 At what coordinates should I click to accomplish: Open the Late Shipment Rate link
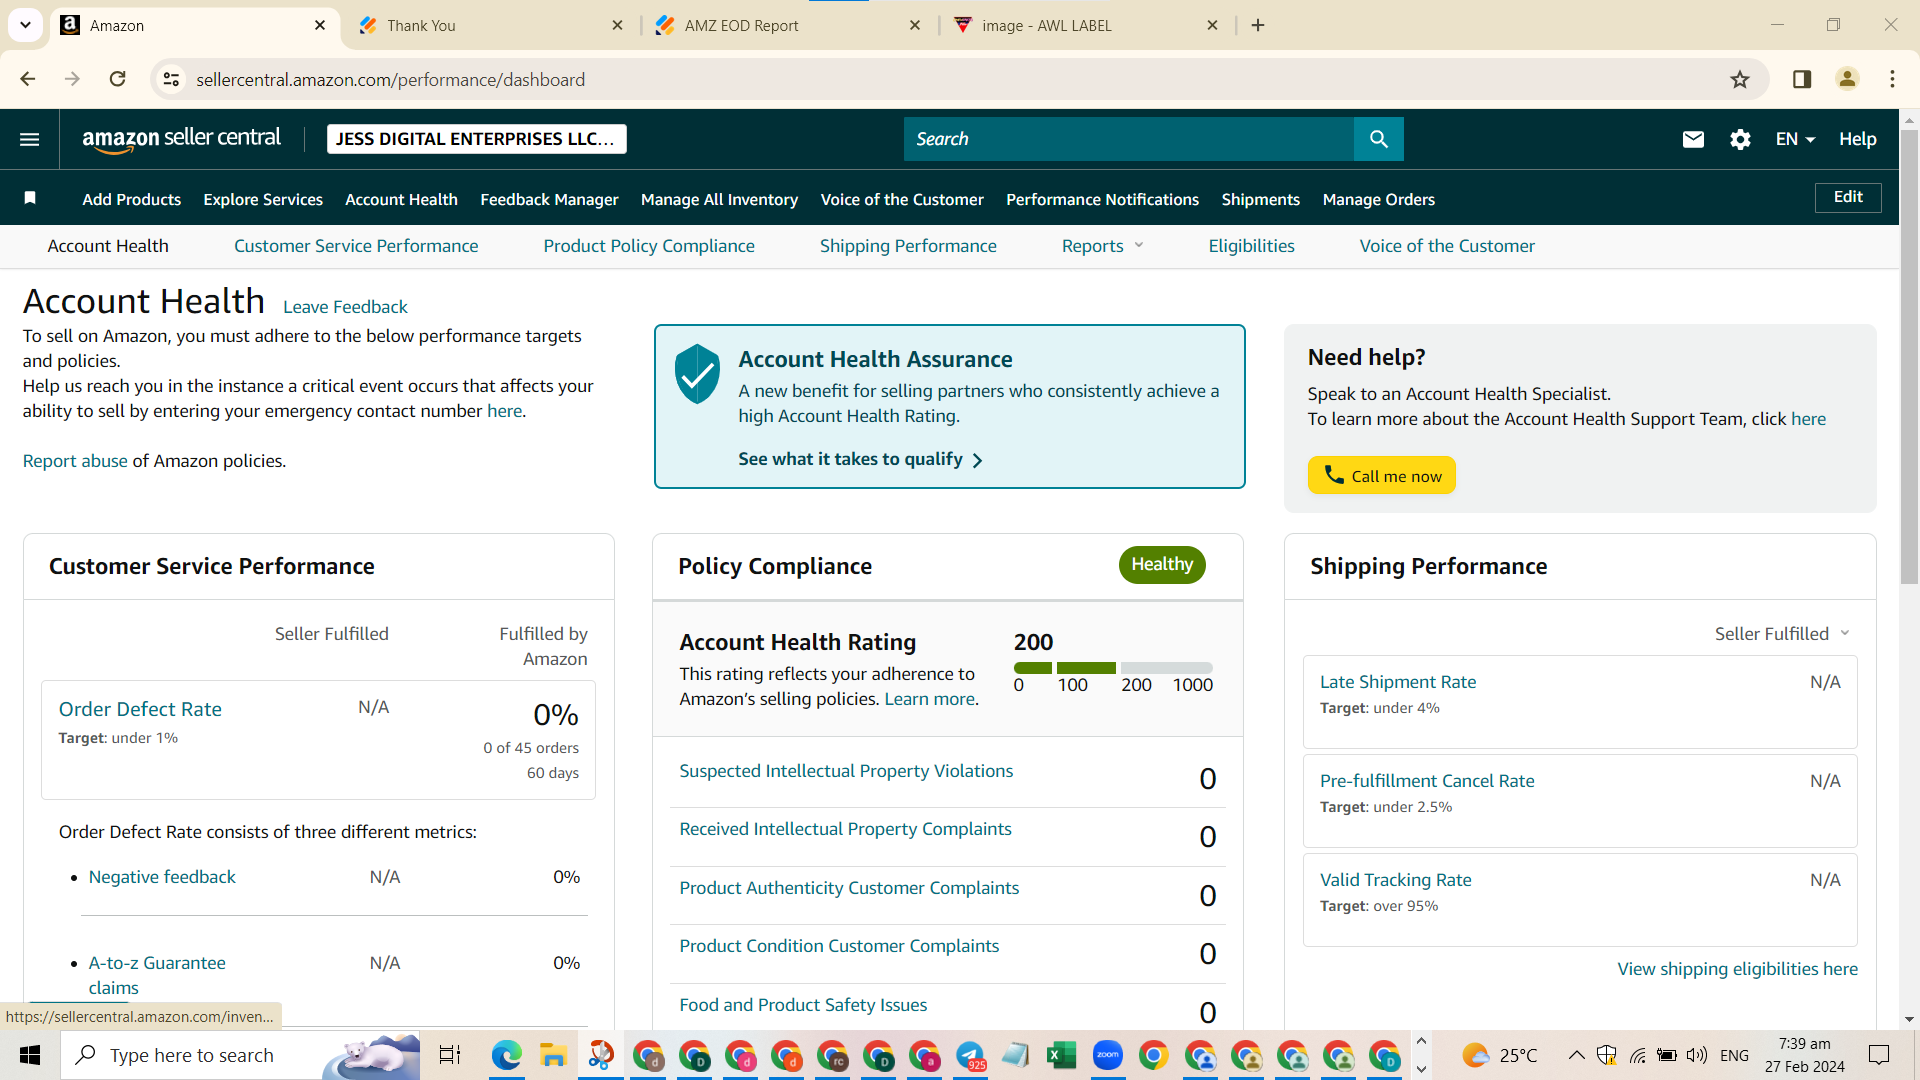[1398, 682]
